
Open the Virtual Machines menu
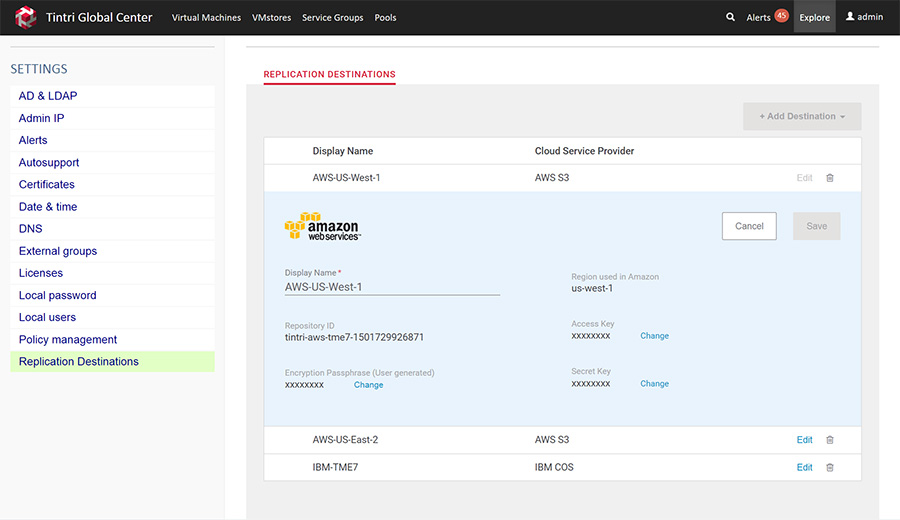[x=206, y=18]
